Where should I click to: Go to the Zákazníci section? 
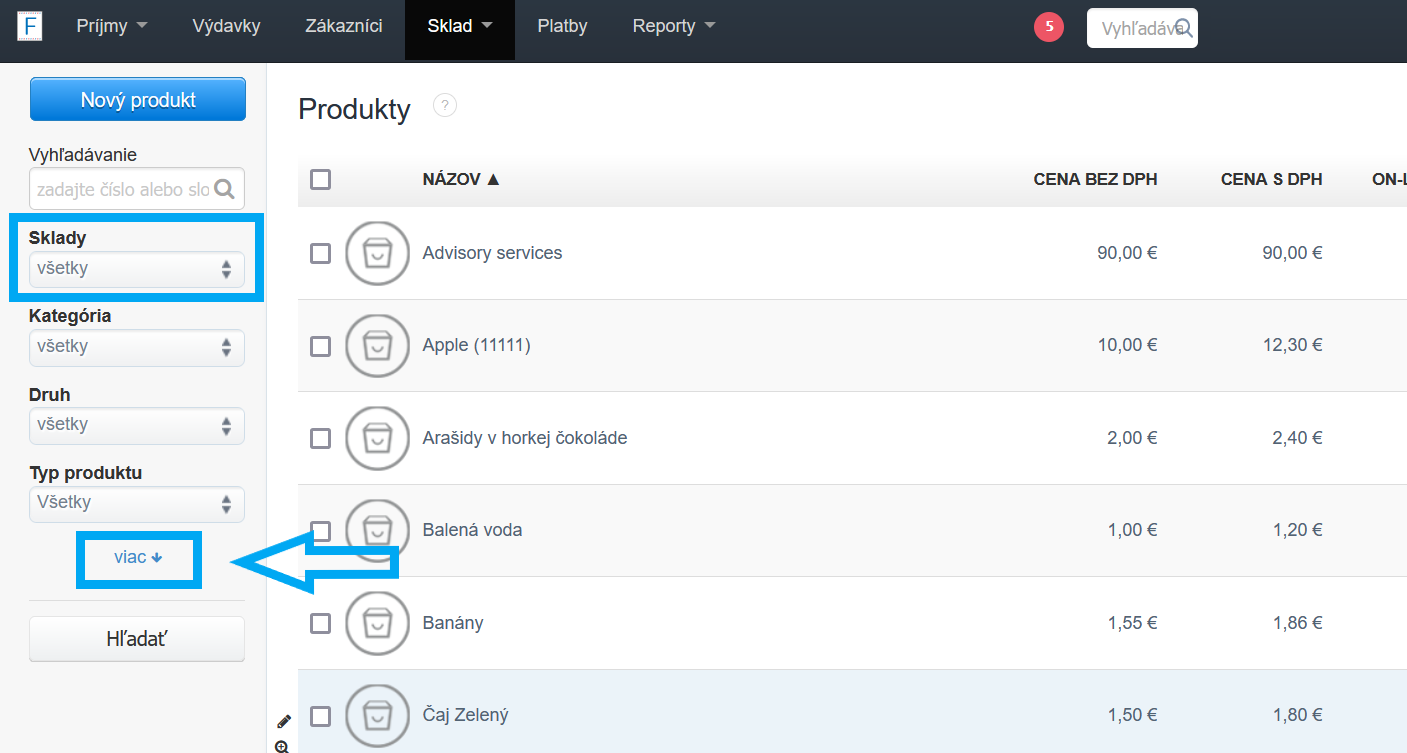pos(344,27)
